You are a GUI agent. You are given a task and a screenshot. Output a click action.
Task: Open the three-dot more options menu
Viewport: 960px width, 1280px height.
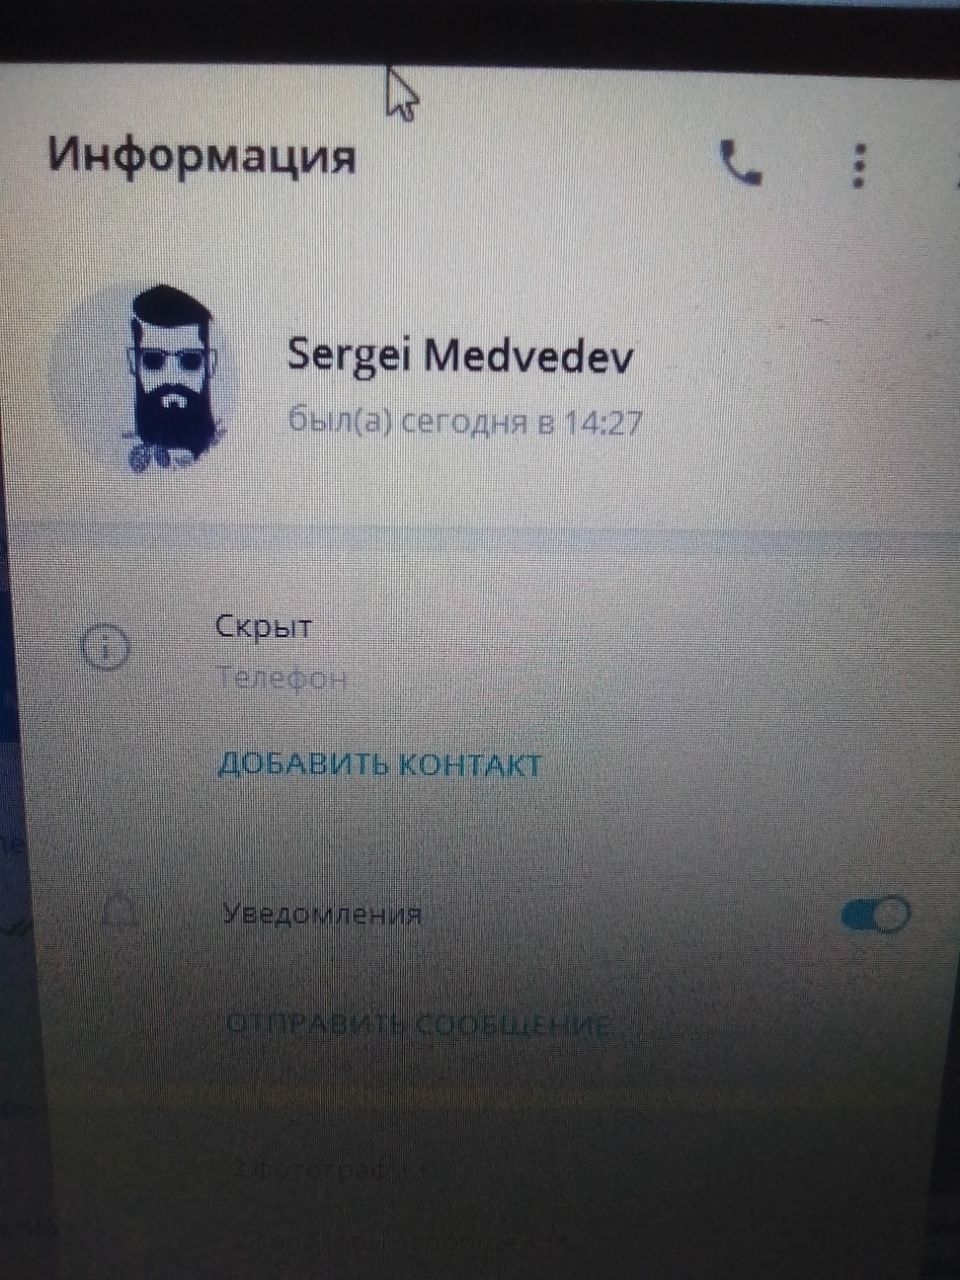click(x=859, y=166)
